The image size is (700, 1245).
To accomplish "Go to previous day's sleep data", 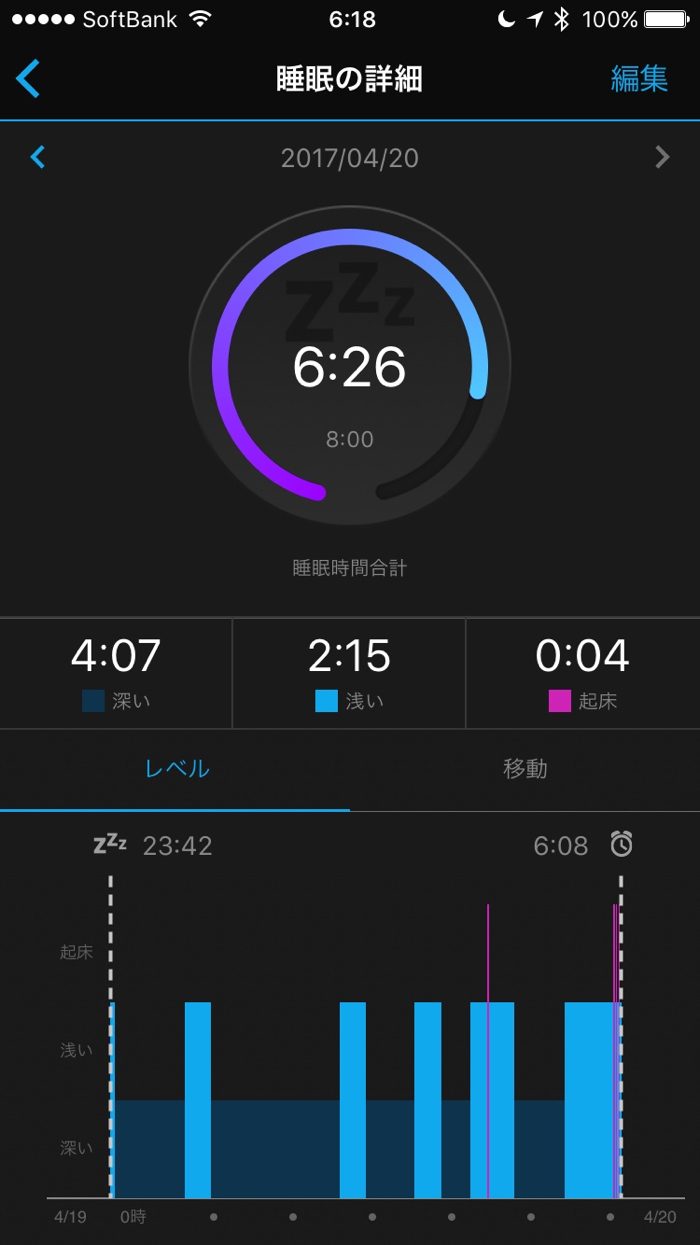I will coord(38,157).
